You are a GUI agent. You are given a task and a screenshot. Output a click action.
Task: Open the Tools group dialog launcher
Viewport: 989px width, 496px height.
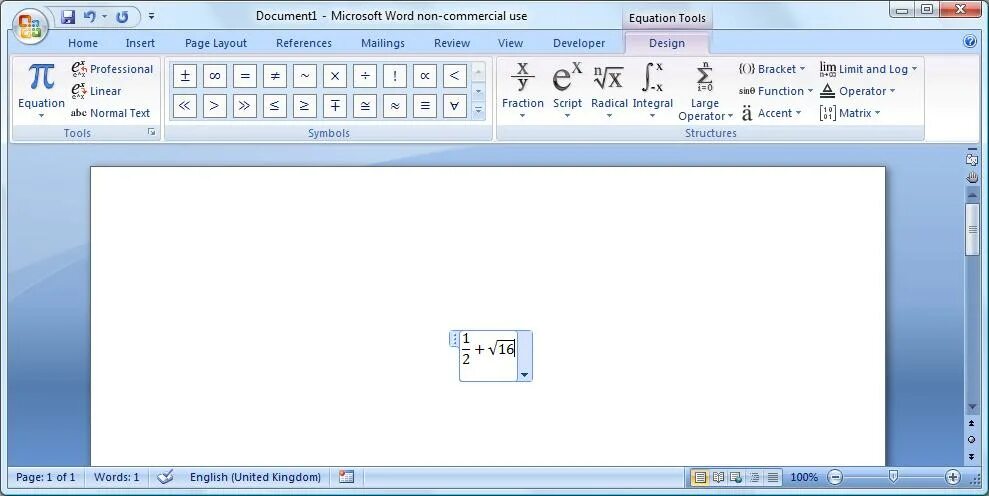coord(151,132)
